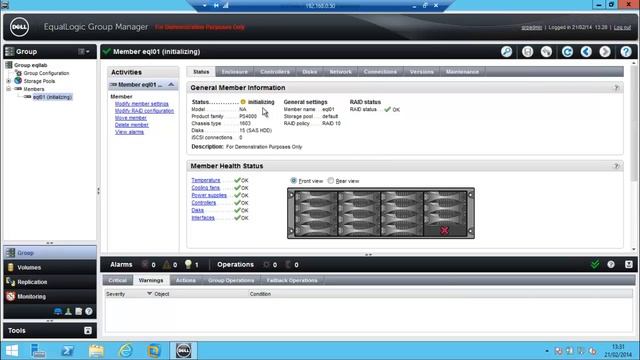This screenshot has width=640, height=360.
Task: Click Modify member settings link
Action: (142, 104)
